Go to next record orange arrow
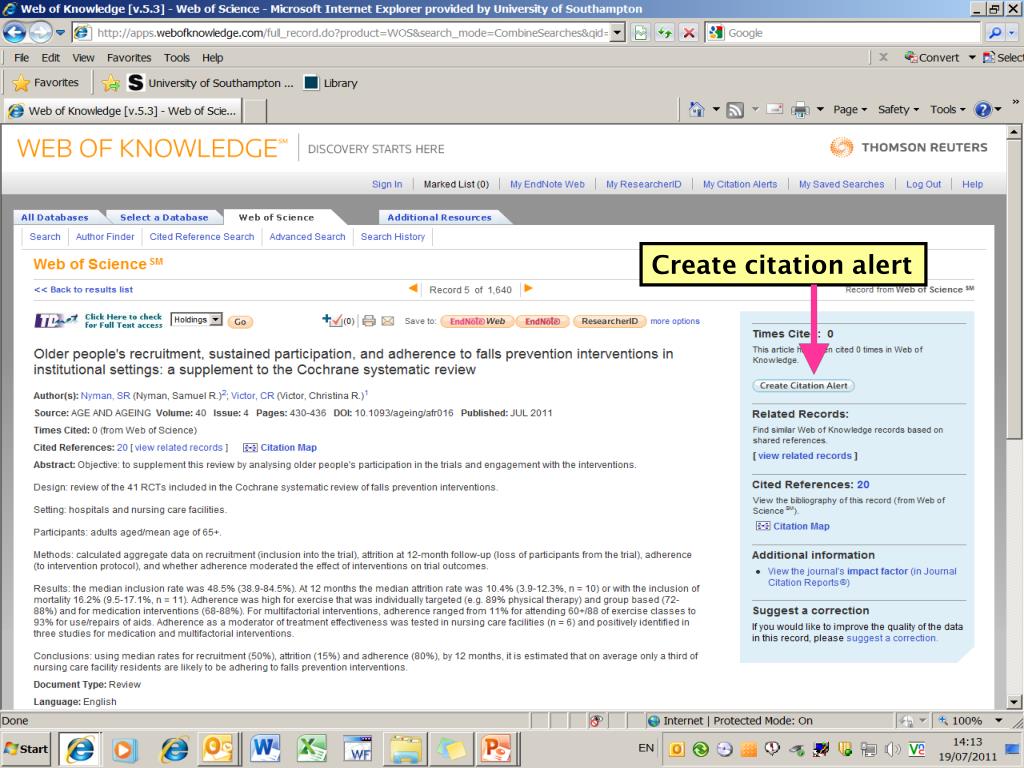This screenshot has width=1024, height=768. pos(528,288)
